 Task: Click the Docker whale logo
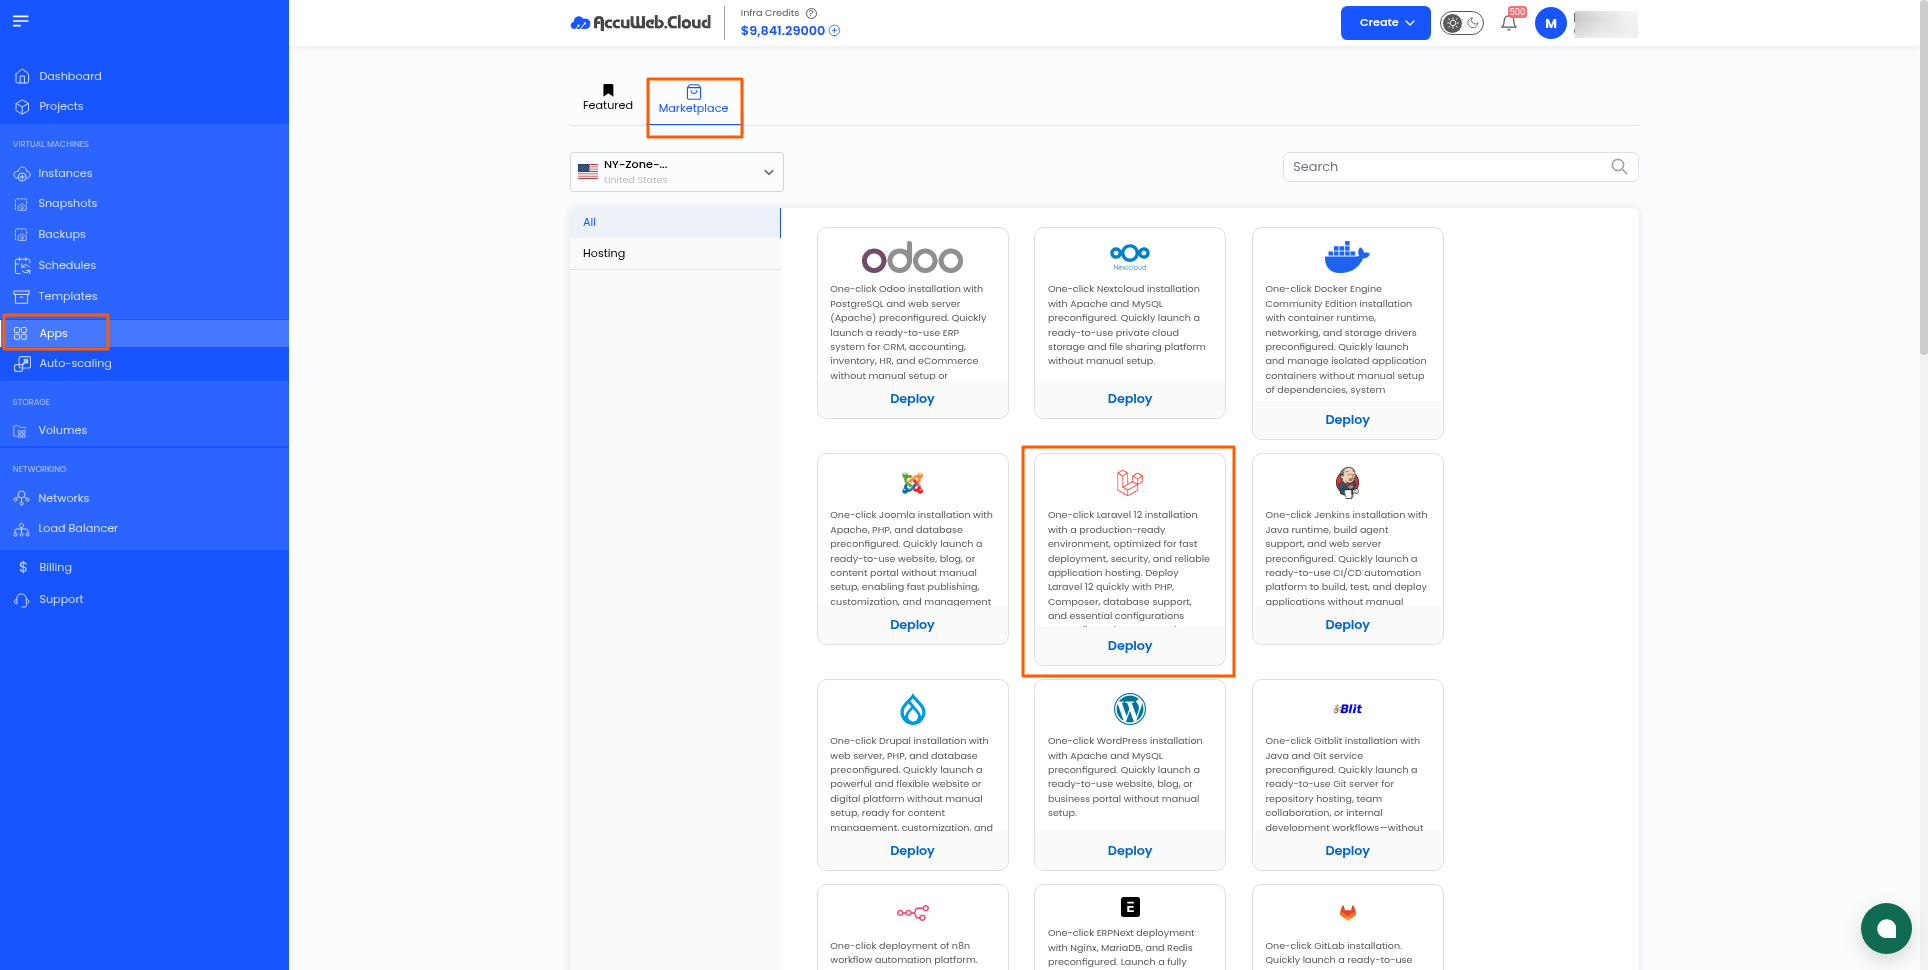(x=1347, y=257)
